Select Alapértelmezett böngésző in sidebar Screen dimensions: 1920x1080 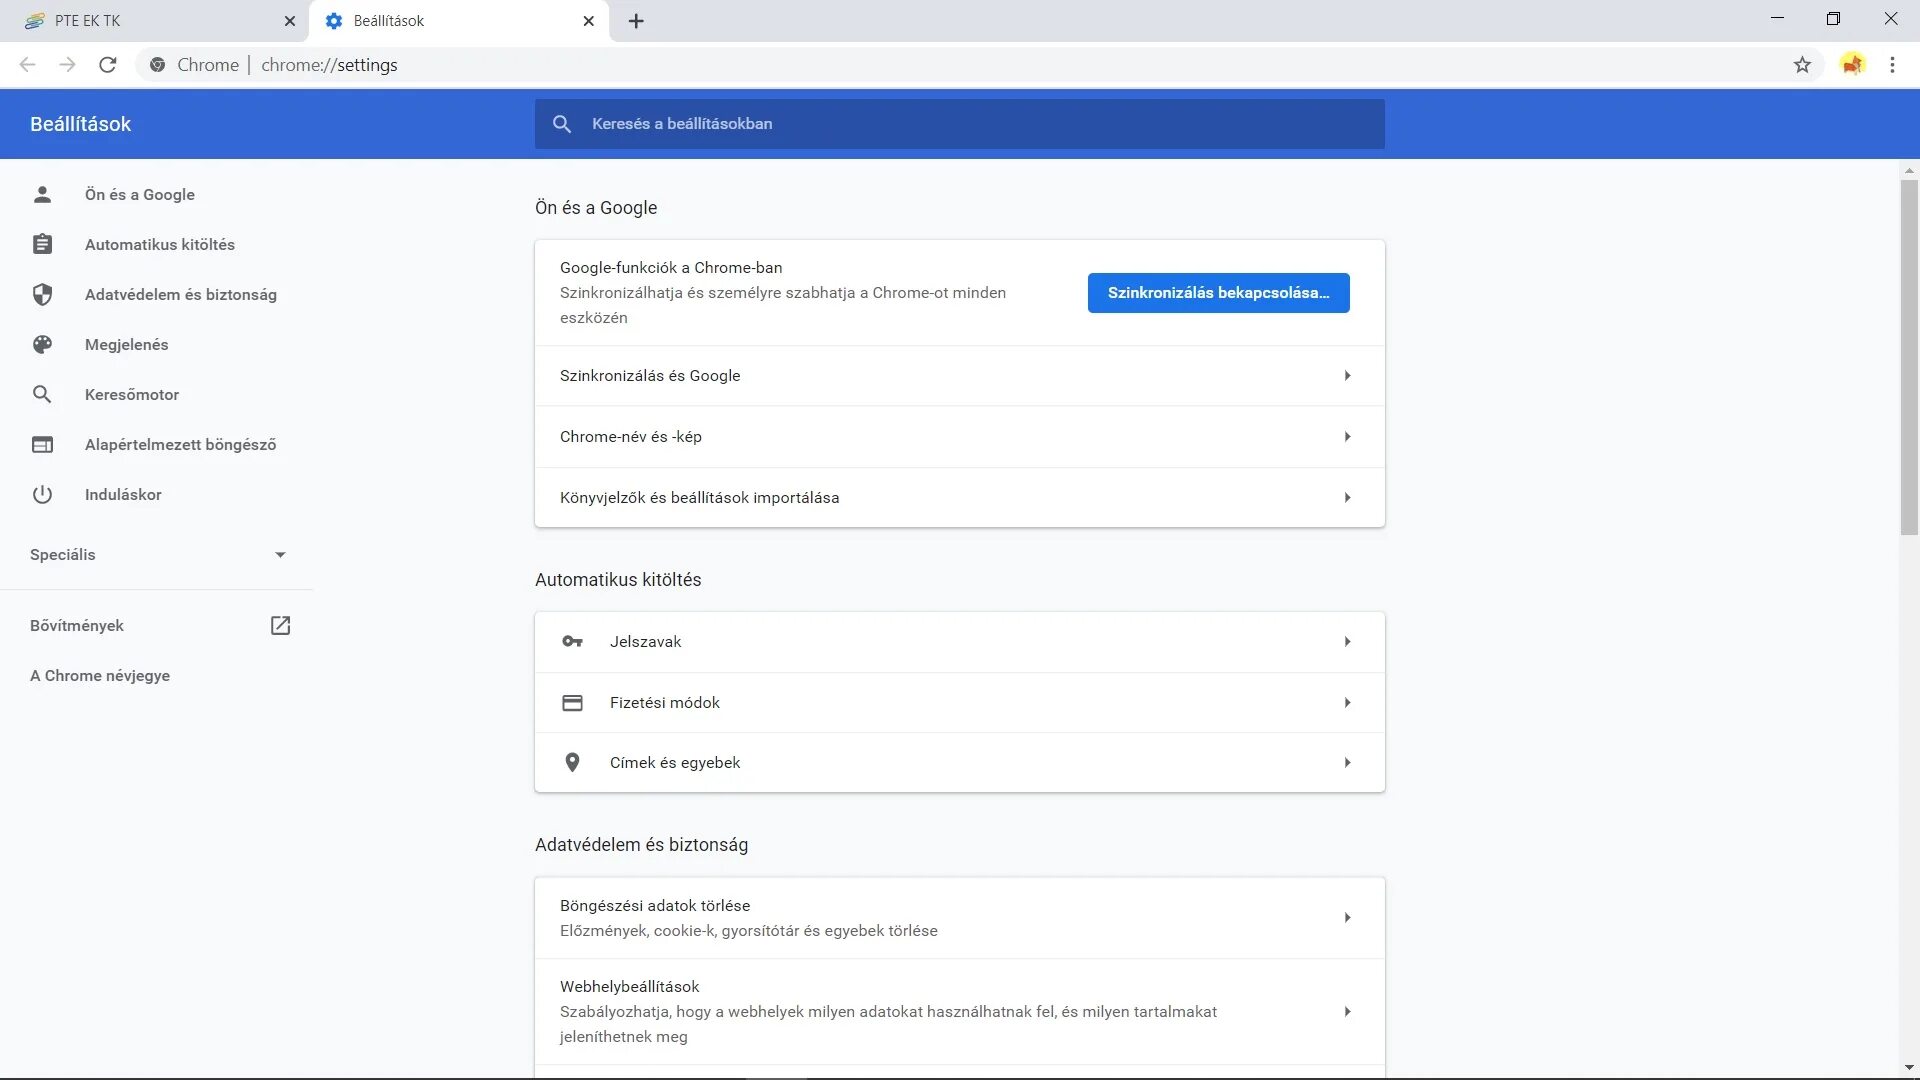point(180,444)
